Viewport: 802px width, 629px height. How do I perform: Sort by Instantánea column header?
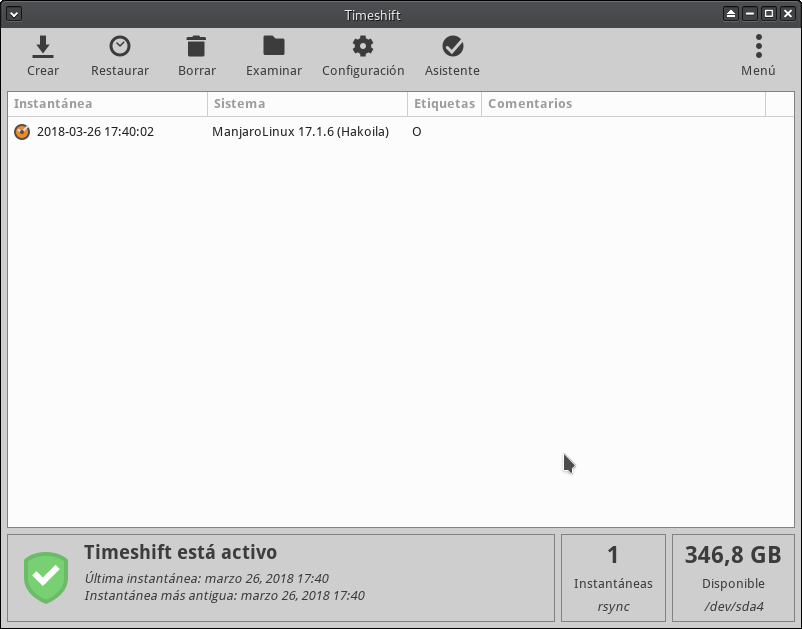(x=107, y=104)
